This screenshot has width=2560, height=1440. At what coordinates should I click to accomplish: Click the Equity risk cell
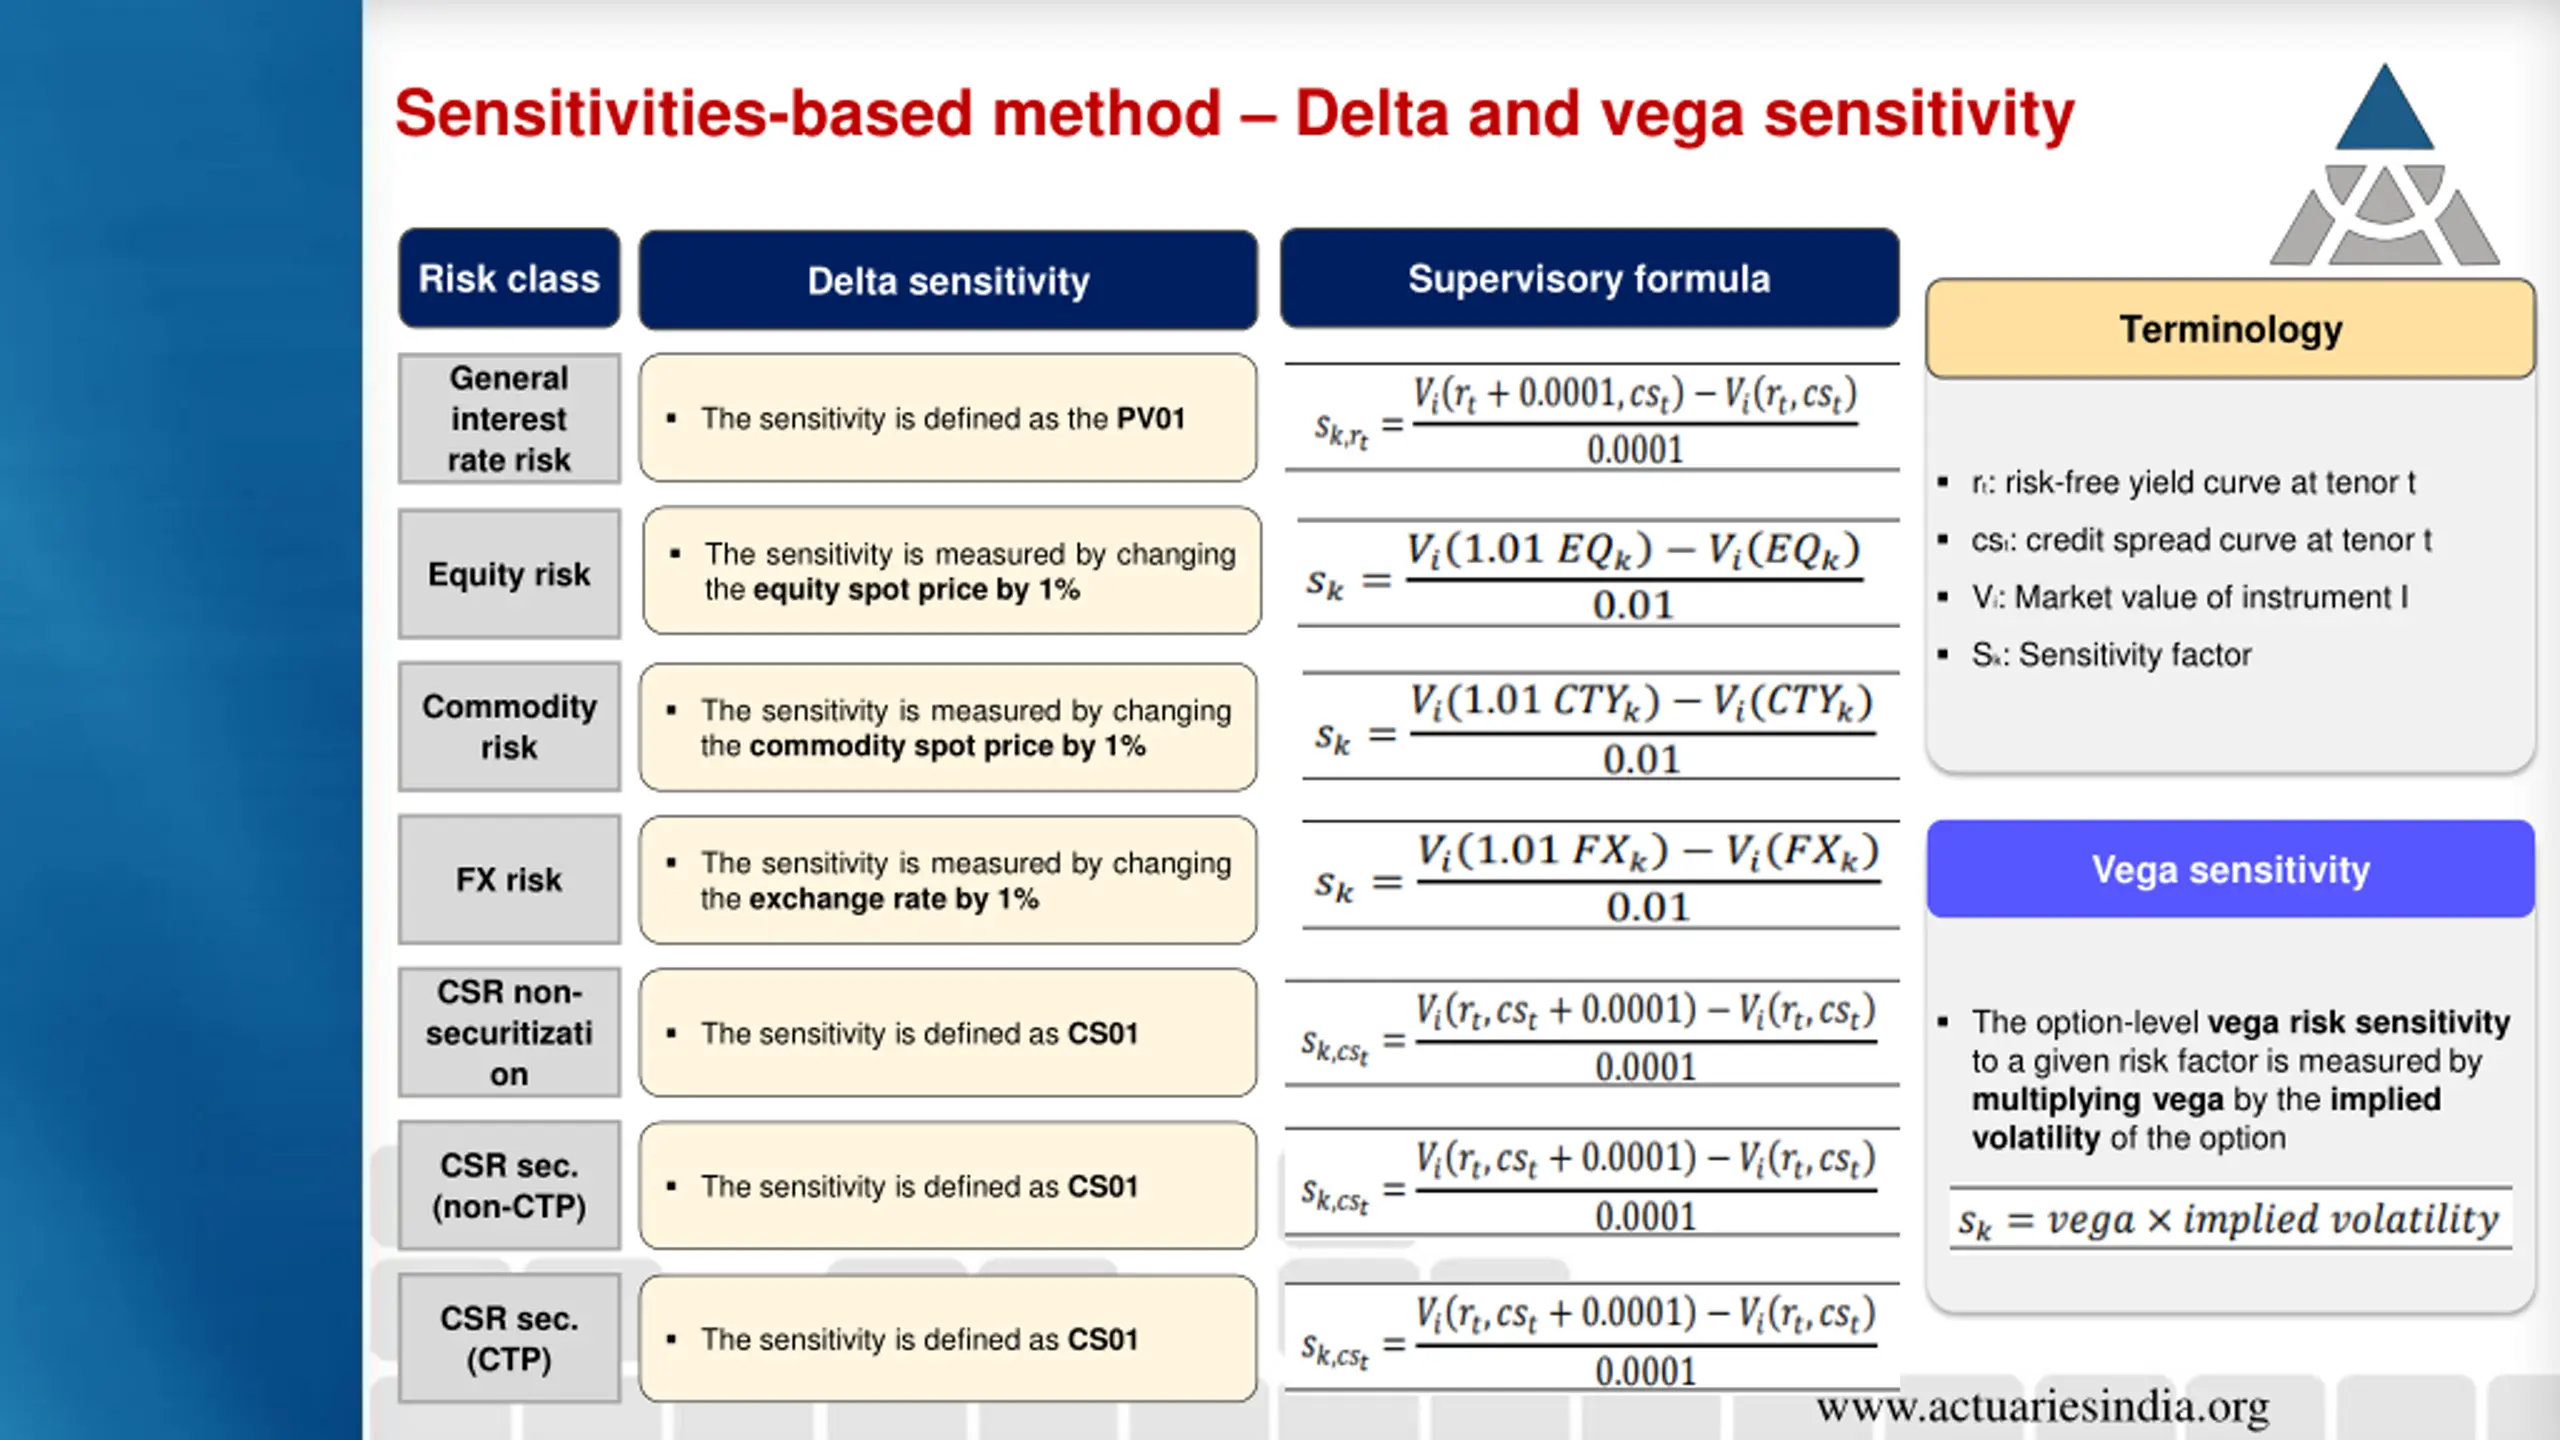click(509, 574)
